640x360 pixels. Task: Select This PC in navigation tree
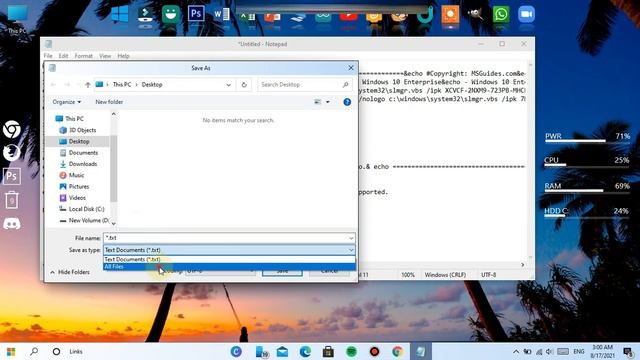[69, 118]
